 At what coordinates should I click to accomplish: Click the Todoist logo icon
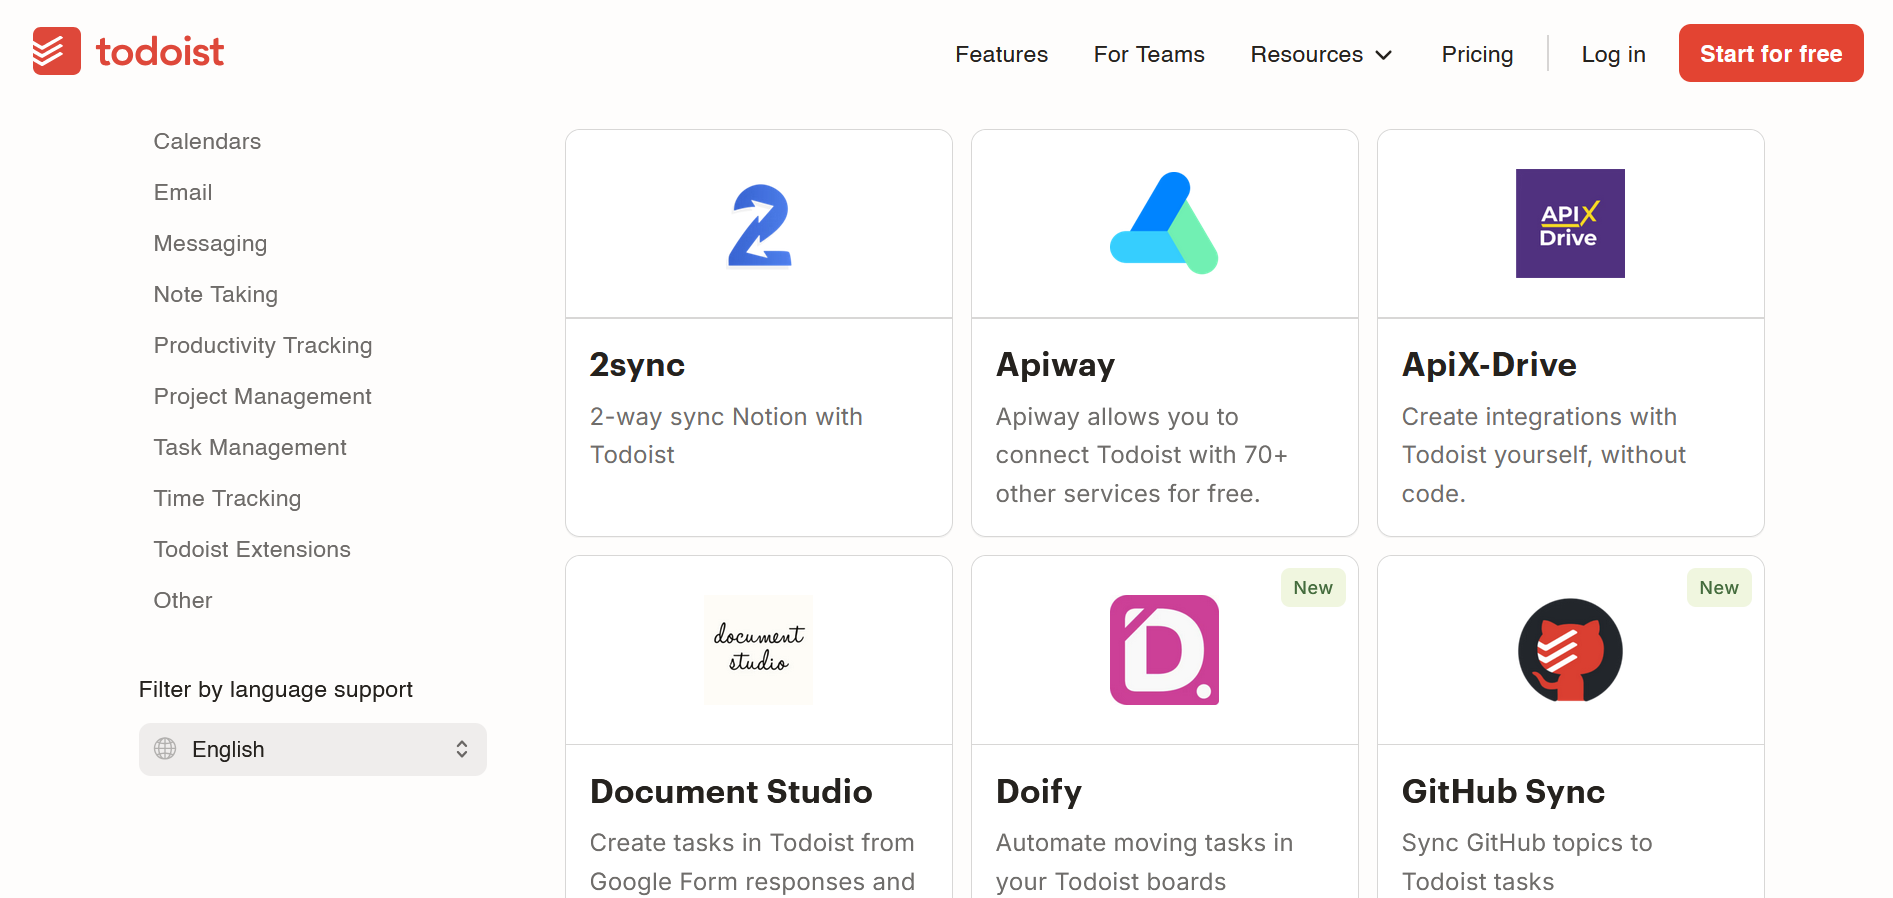click(x=56, y=51)
